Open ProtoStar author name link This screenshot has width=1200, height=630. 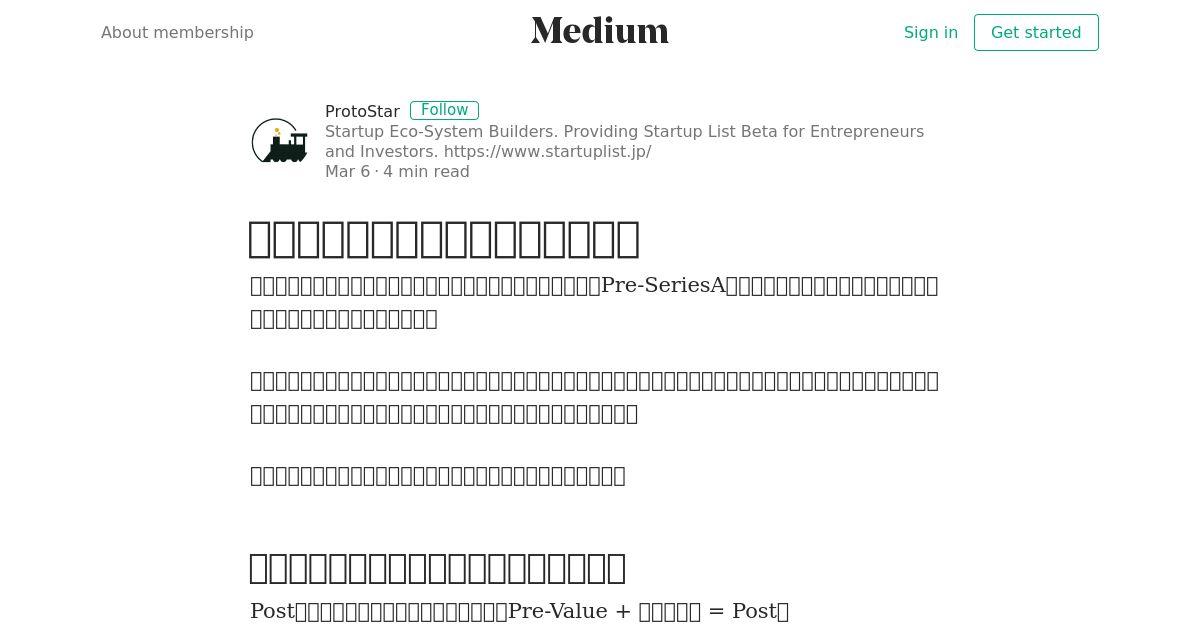click(x=362, y=111)
